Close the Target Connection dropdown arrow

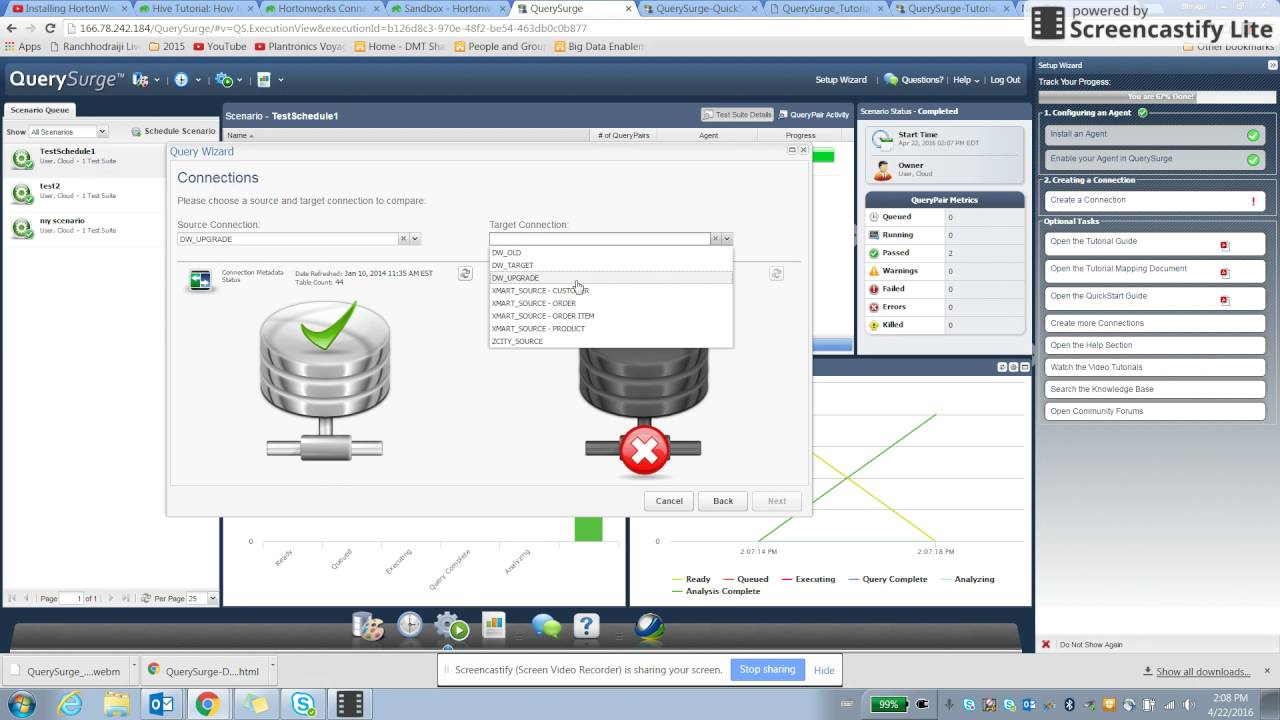tap(727, 239)
